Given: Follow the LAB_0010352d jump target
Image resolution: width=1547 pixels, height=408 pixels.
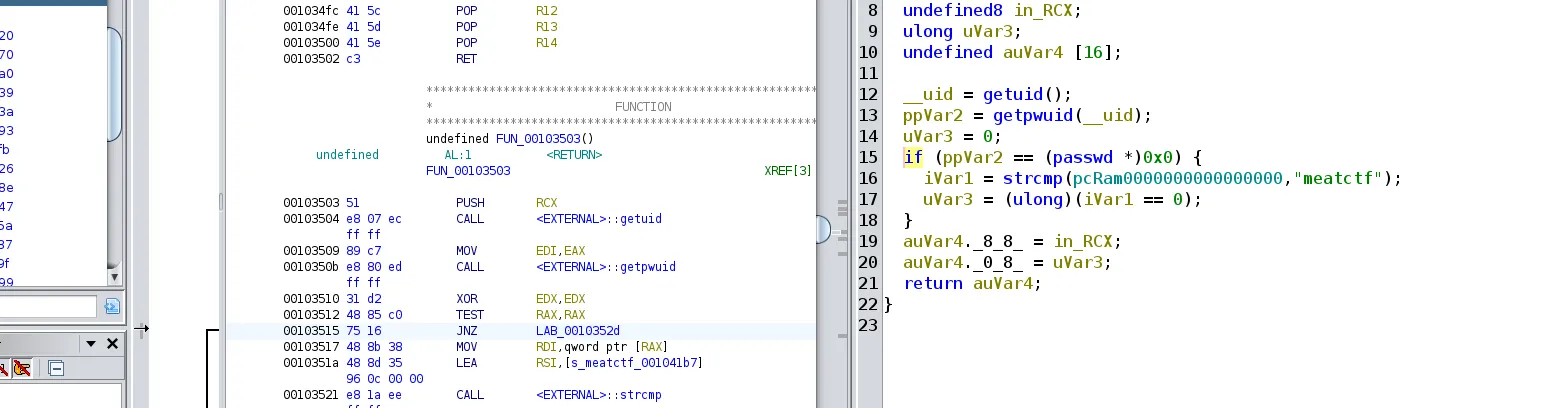Looking at the screenshot, I should pyautogui.click(x=578, y=331).
